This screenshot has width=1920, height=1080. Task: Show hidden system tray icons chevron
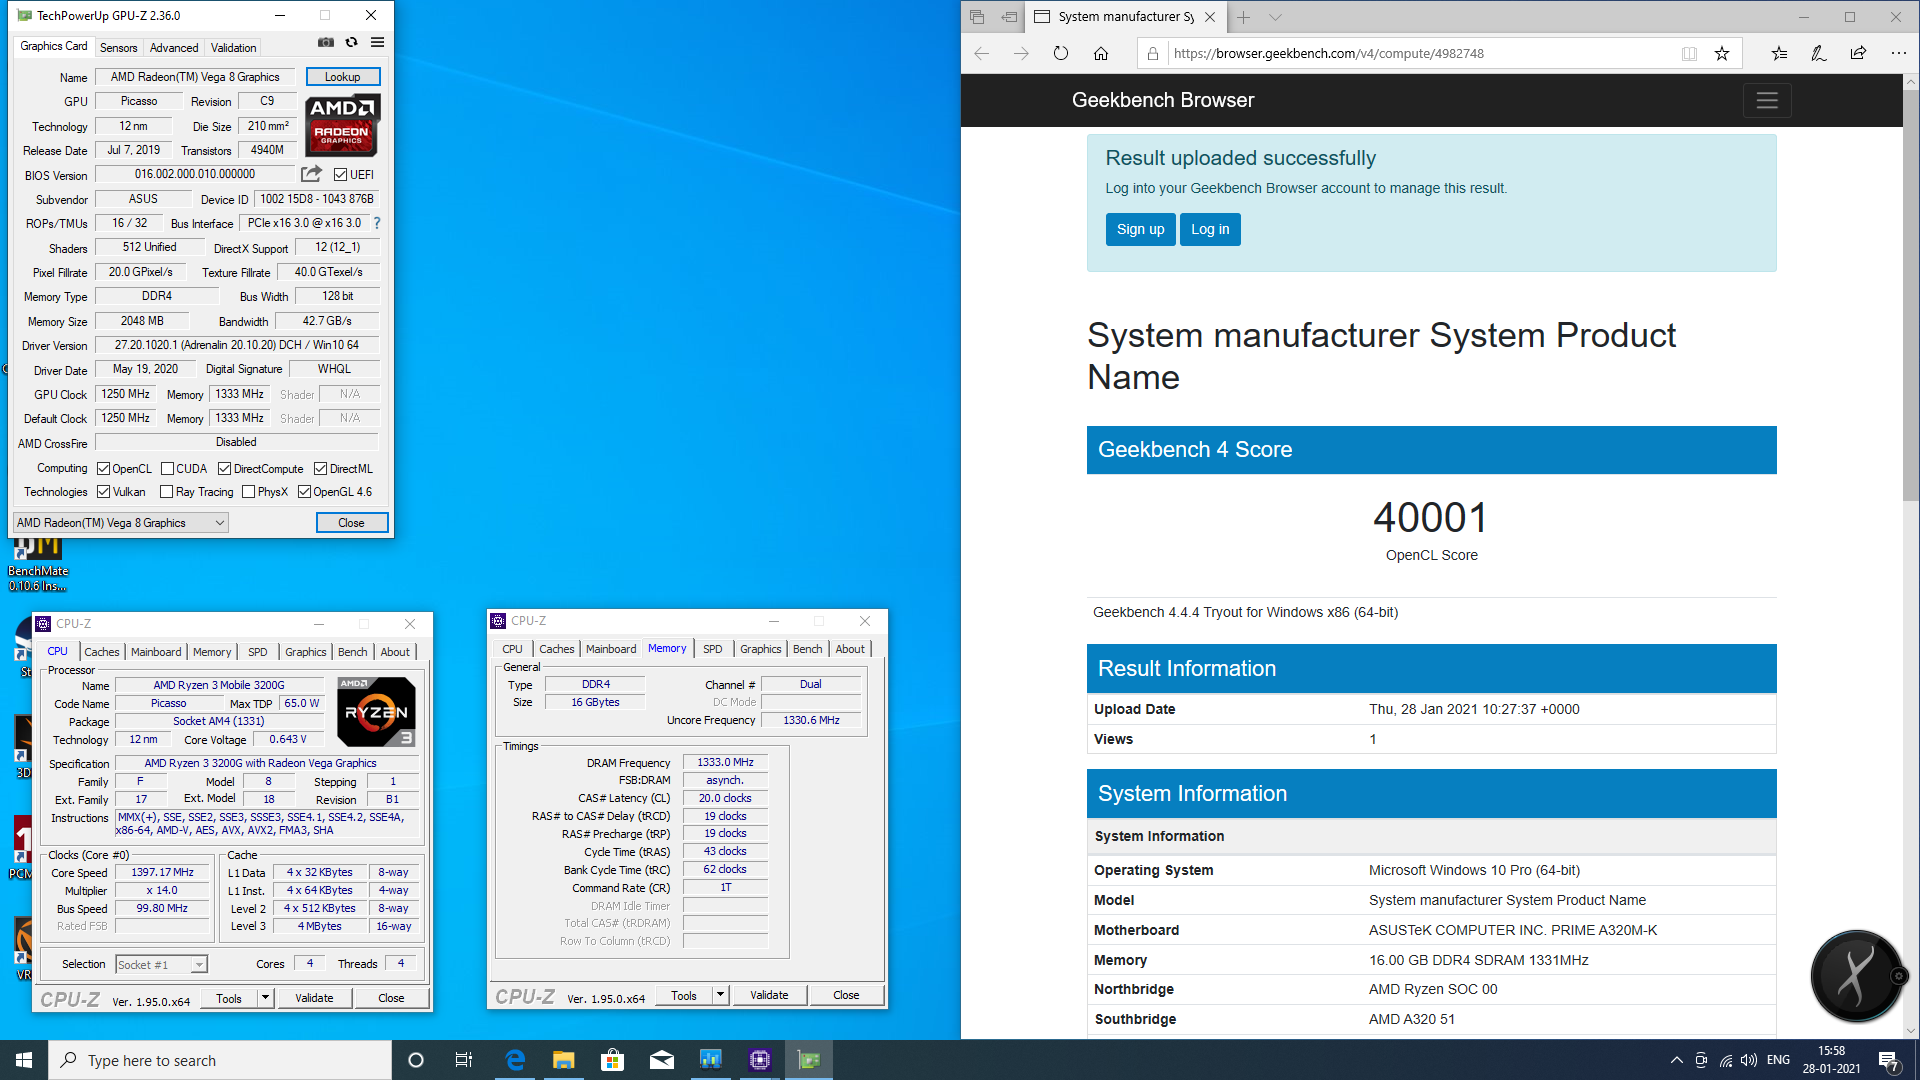[x=1676, y=1060]
